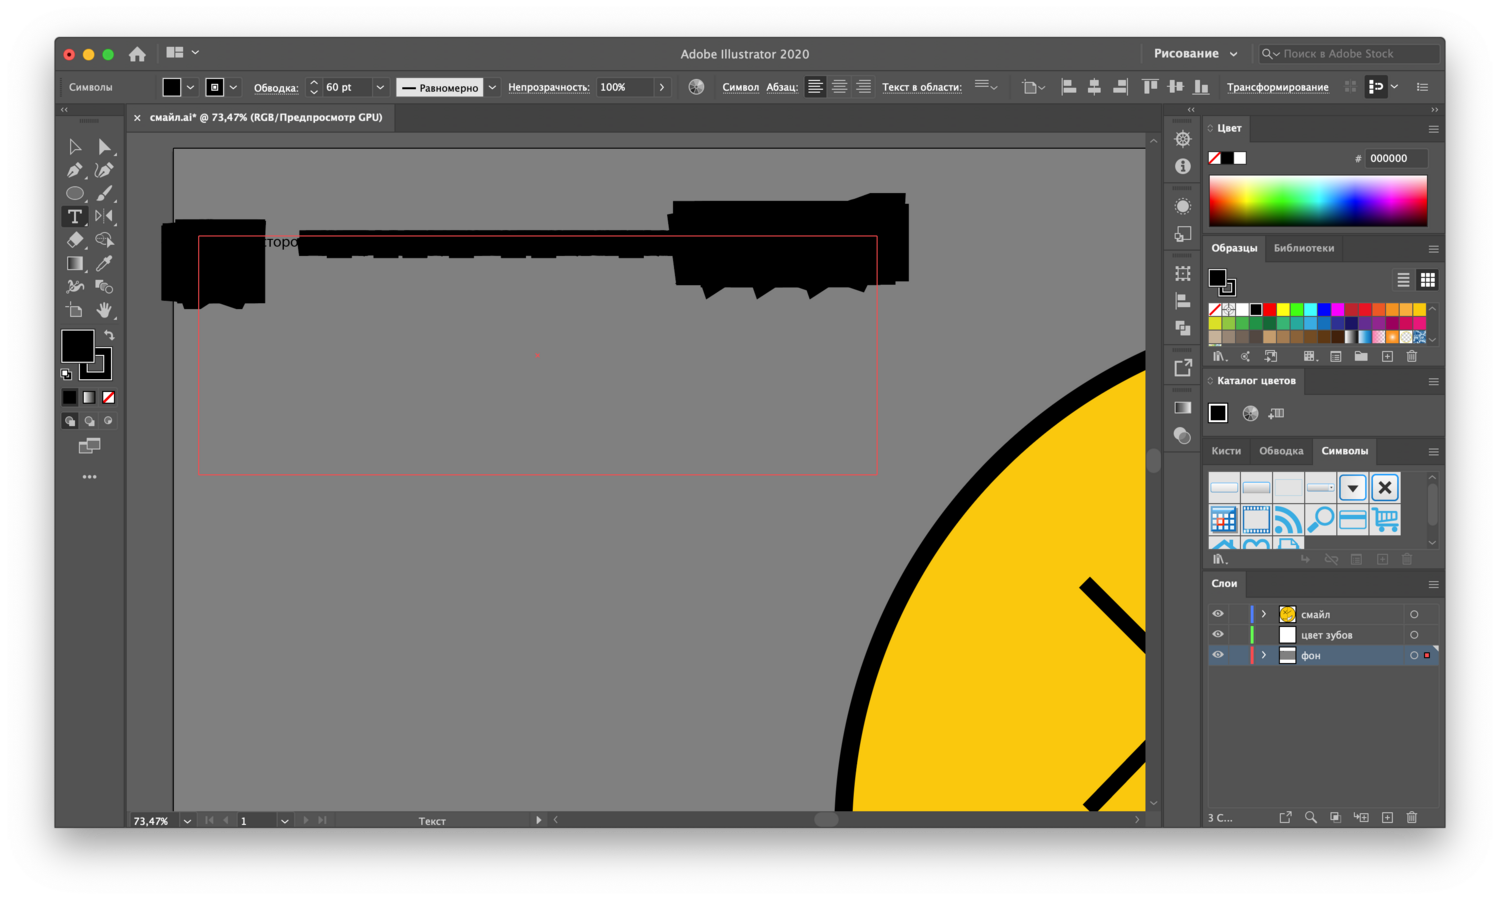Open the Transparency panel icon
1500x900 pixels.
click(1183, 435)
